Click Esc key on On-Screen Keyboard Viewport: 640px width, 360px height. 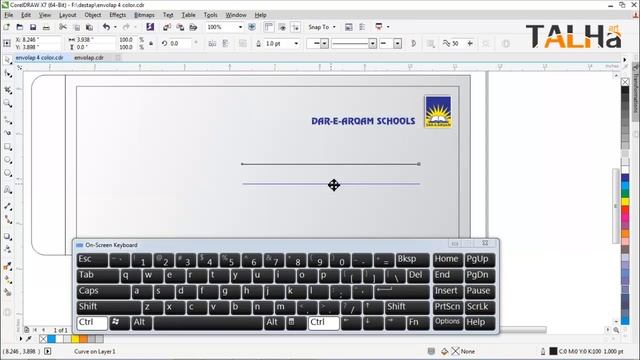coord(92,260)
